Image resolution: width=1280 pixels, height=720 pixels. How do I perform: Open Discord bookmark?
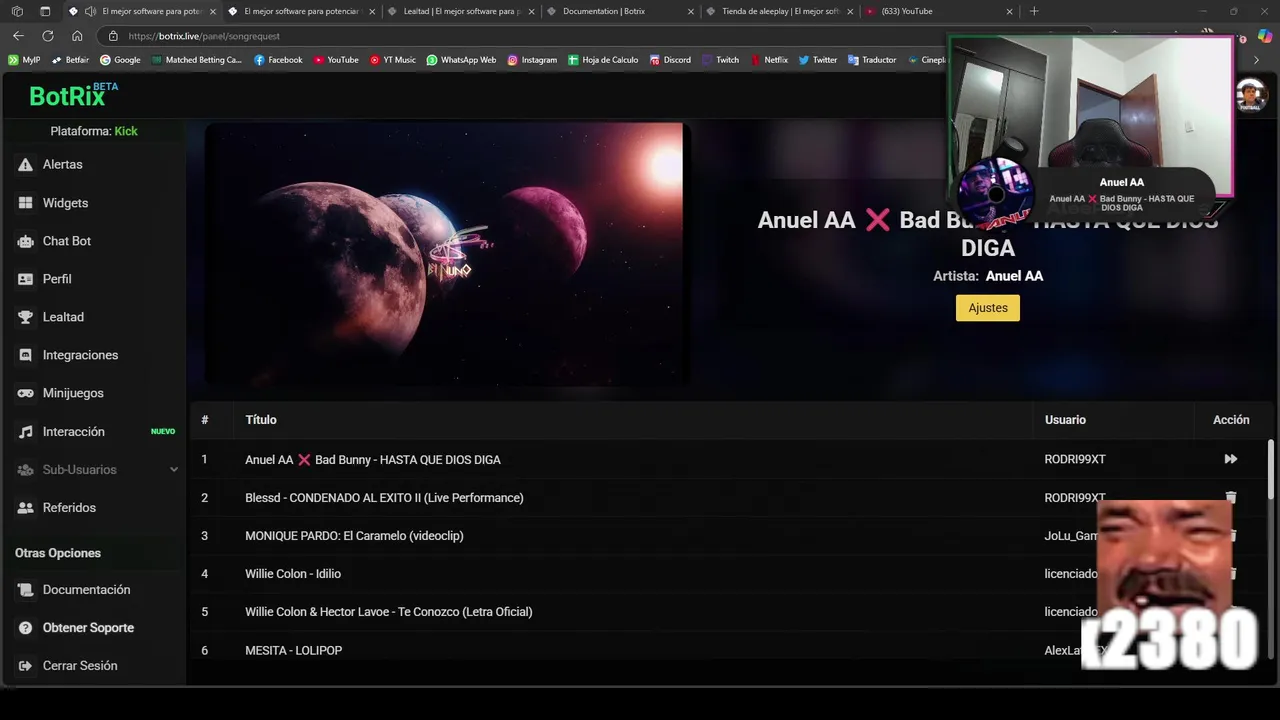point(670,60)
